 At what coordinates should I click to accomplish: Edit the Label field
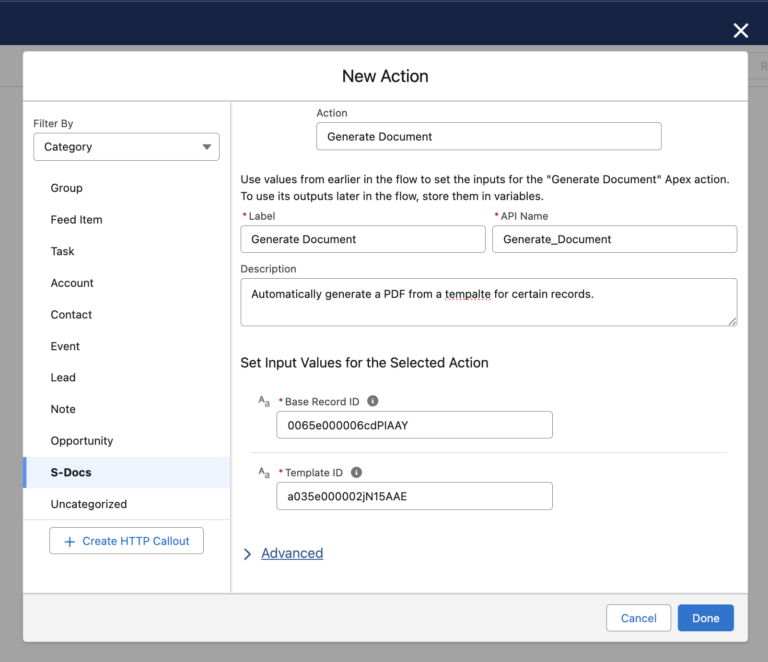[x=363, y=239]
